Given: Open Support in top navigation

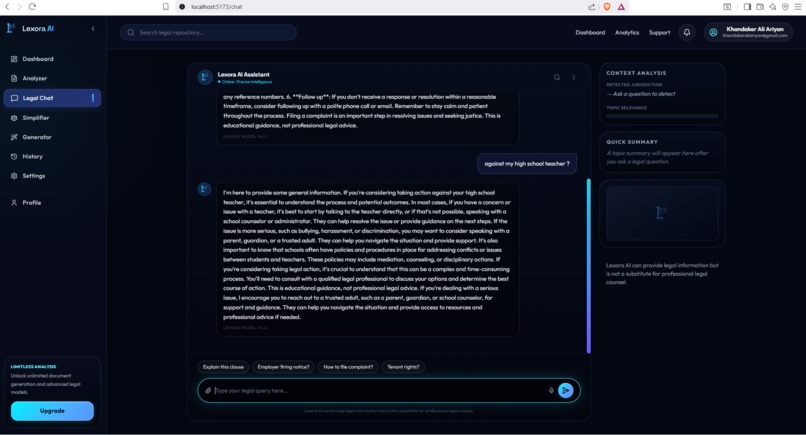Looking at the screenshot, I should click(660, 32).
